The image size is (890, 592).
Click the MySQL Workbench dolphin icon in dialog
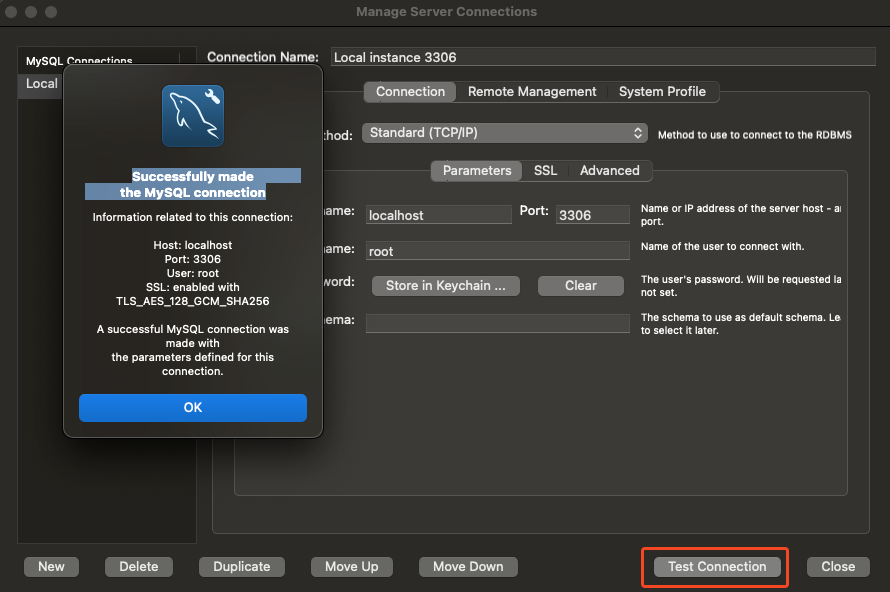(x=193, y=116)
